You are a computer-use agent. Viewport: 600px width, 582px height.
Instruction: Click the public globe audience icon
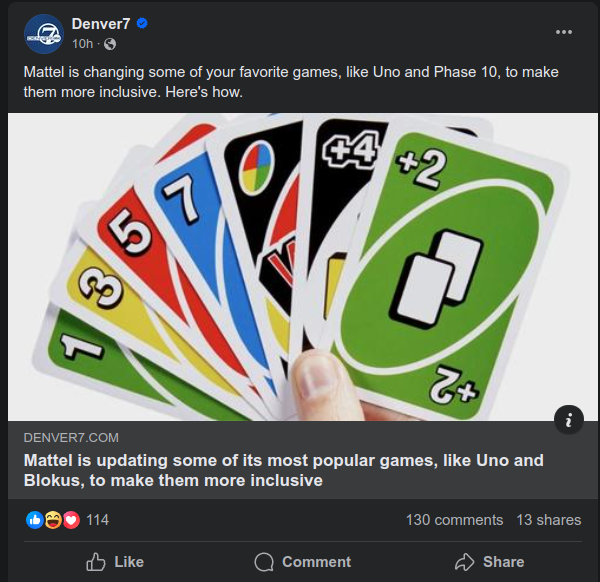tap(110, 44)
